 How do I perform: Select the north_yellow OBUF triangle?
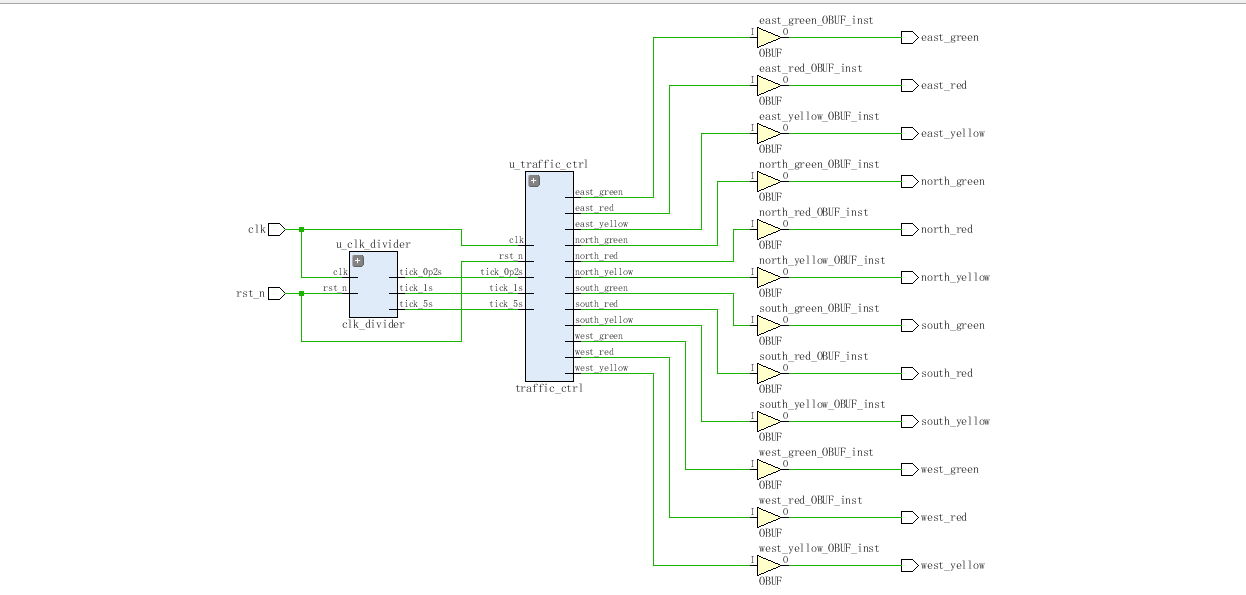768,278
